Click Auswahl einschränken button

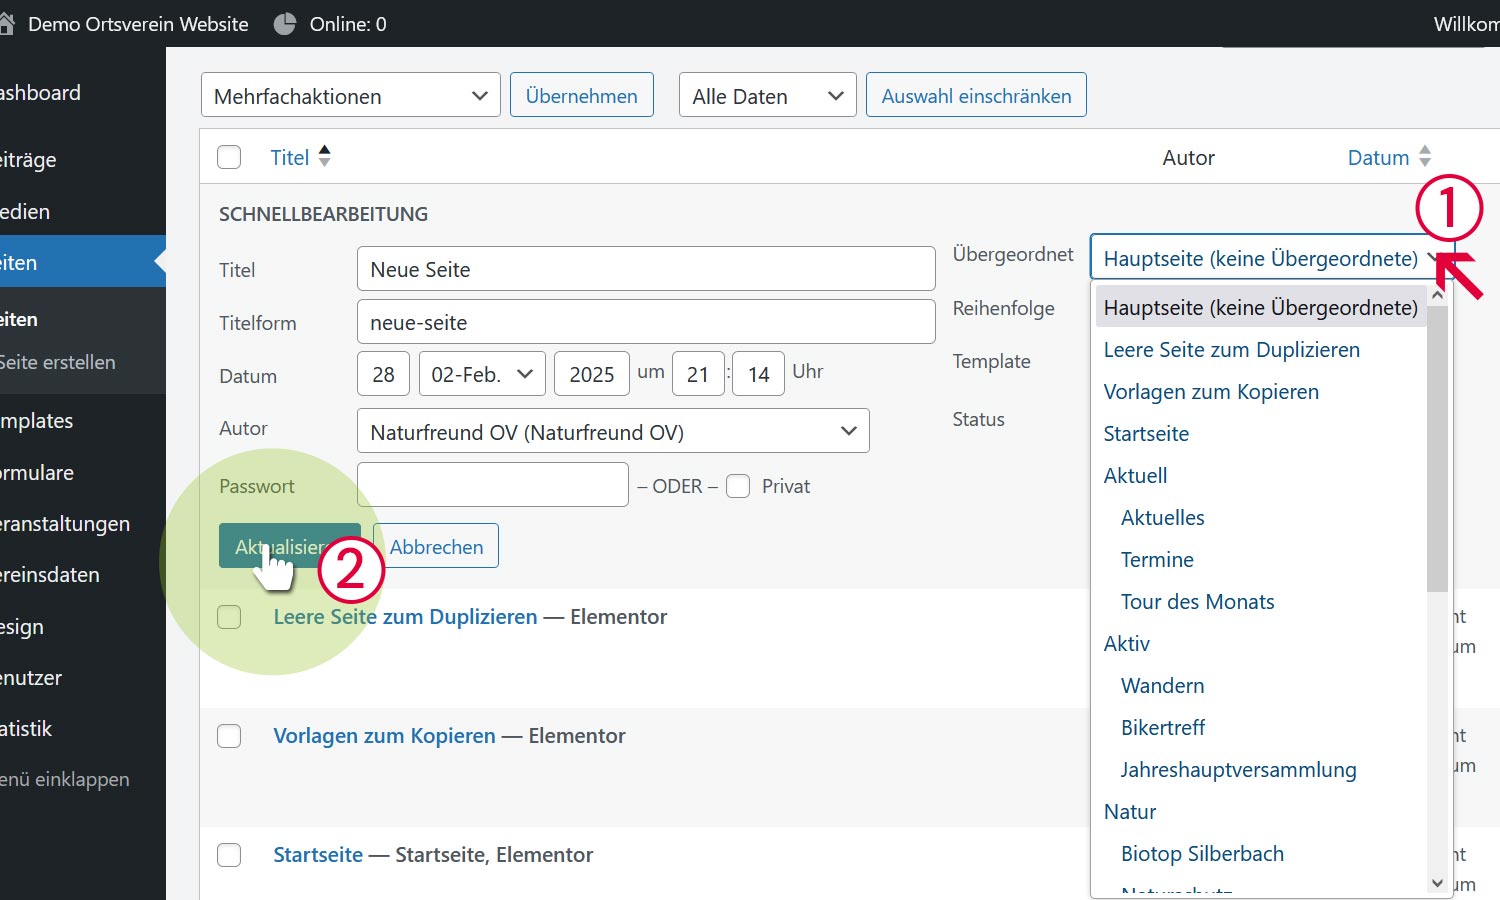(x=976, y=95)
